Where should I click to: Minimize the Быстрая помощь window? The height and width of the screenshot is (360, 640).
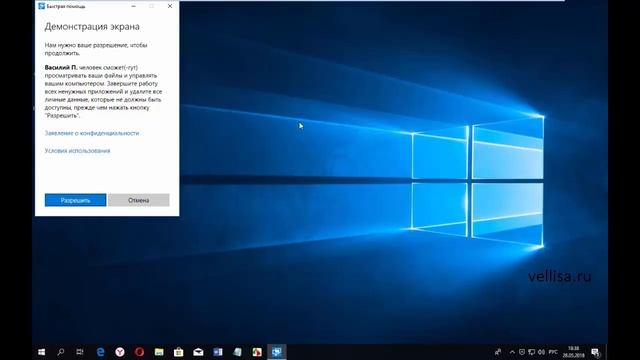[133, 6]
